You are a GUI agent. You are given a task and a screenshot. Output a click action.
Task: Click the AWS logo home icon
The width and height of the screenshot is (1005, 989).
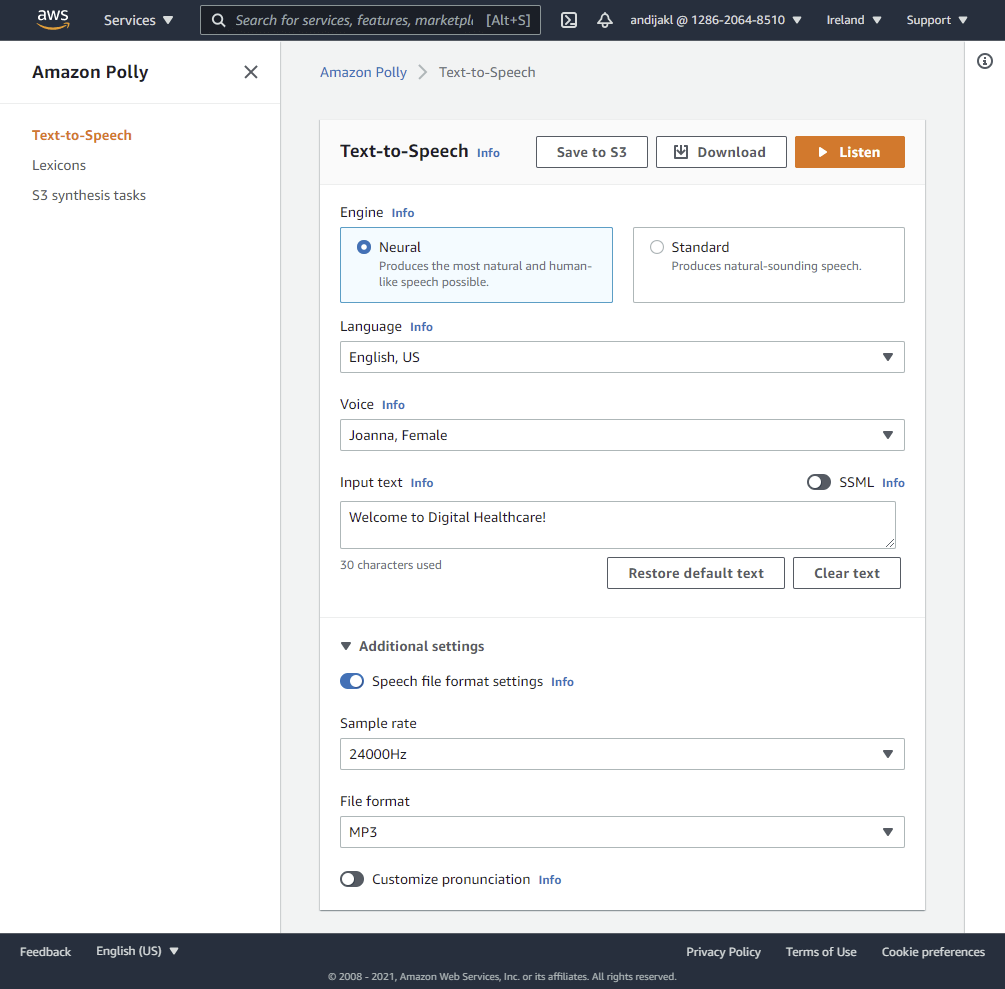pyautogui.click(x=53, y=20)
